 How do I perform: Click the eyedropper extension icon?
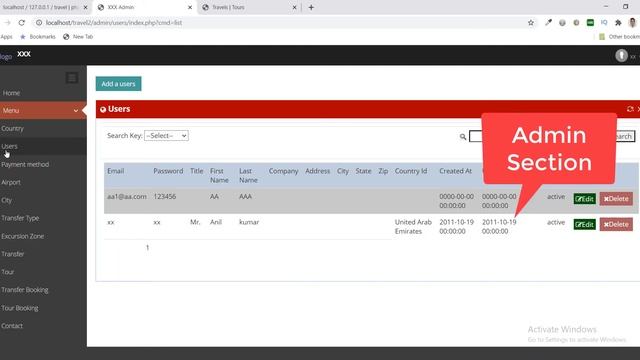pos(548,23)
